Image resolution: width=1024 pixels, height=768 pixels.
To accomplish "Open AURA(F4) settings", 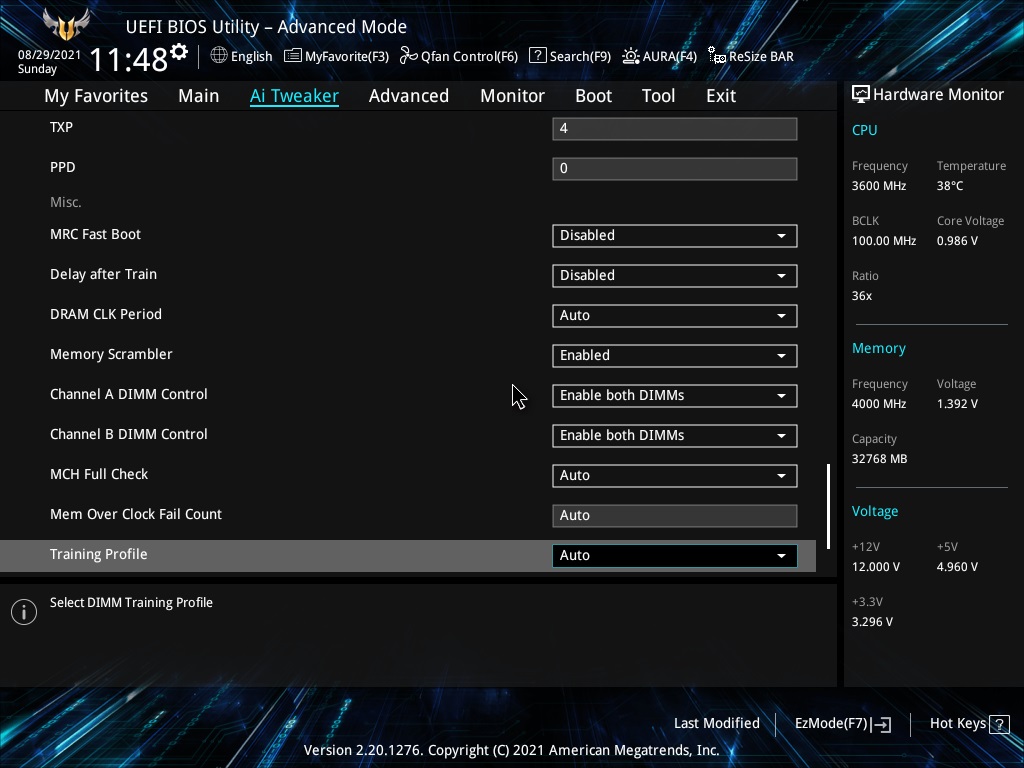I will (x=660, y=56).
